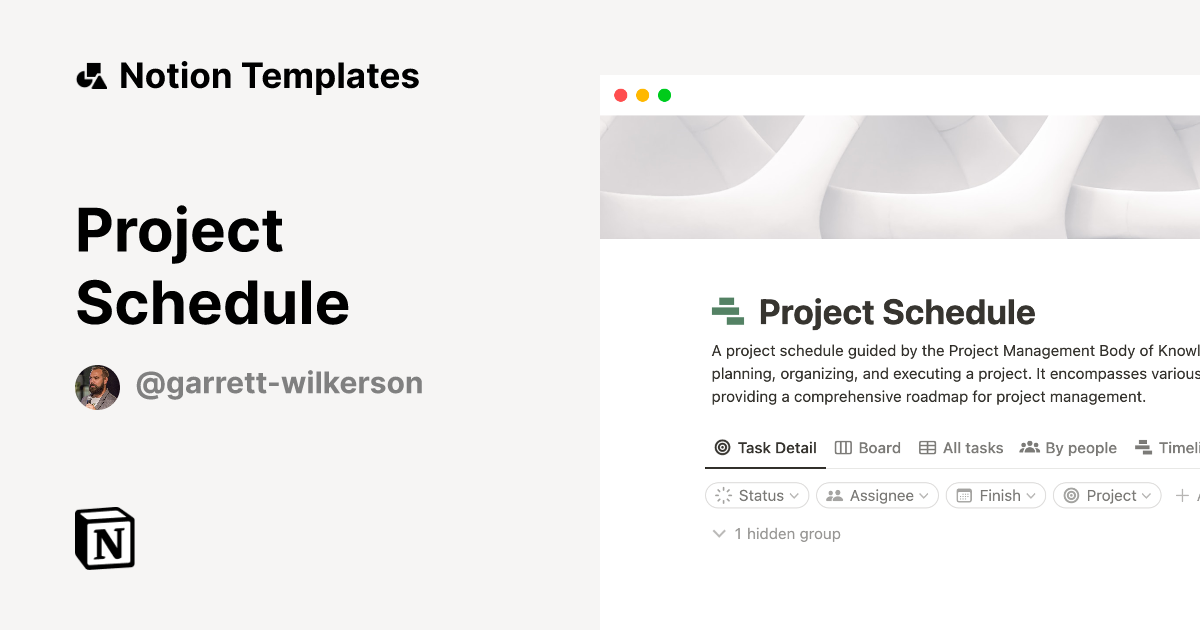Switch to the All tasks tab
Image resolution: width=1200 pixels, height=630 pixels.
[960, 447]
